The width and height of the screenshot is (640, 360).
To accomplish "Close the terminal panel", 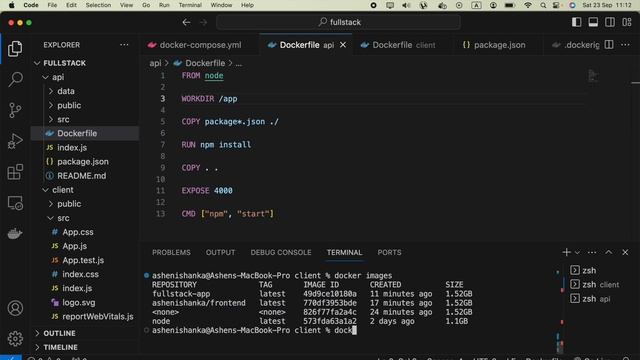I will tap(625, 253).
